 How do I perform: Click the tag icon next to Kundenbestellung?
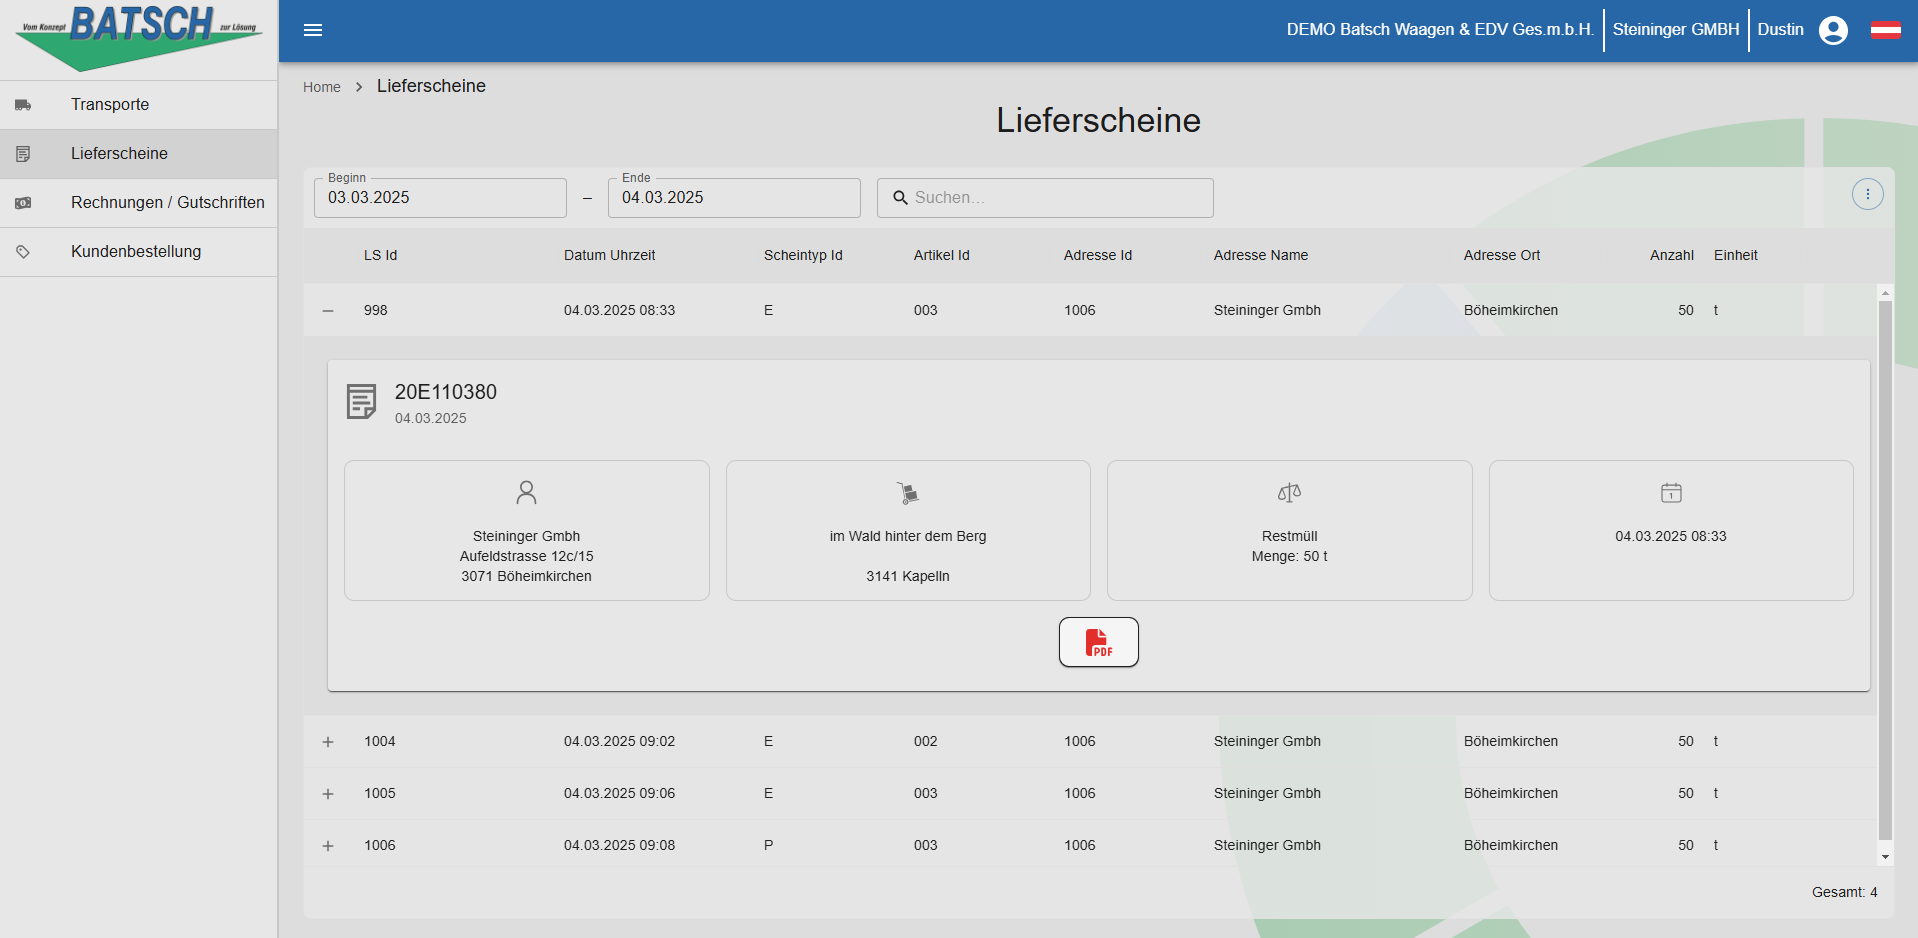(x=23, y=252)
